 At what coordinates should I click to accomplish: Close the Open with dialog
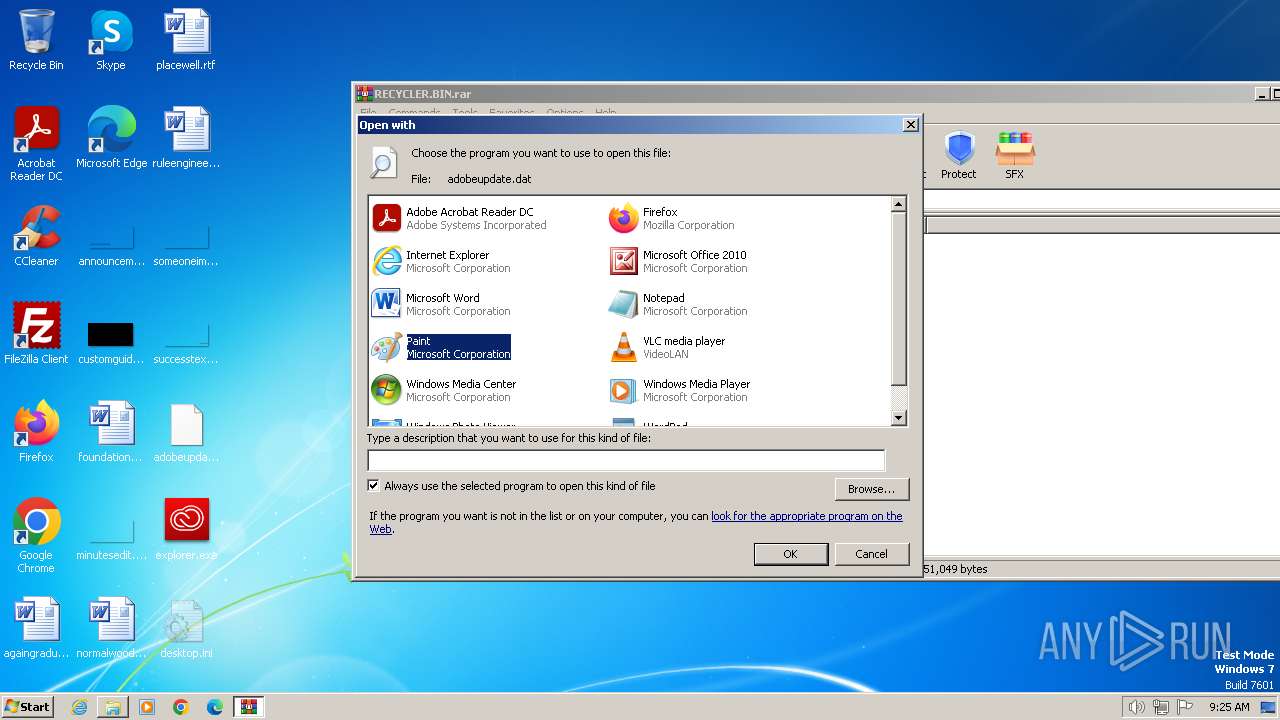coord(910,125)
